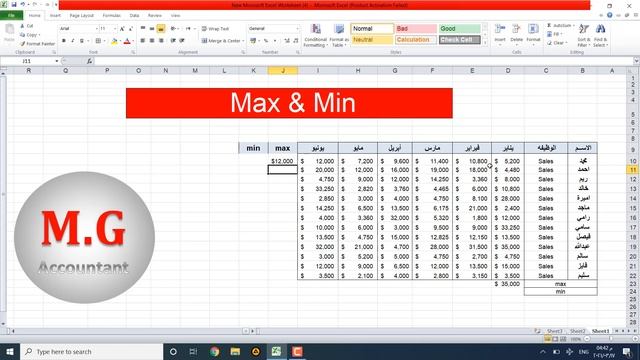
Task: Click the Top Align icon
Action: 143,29
